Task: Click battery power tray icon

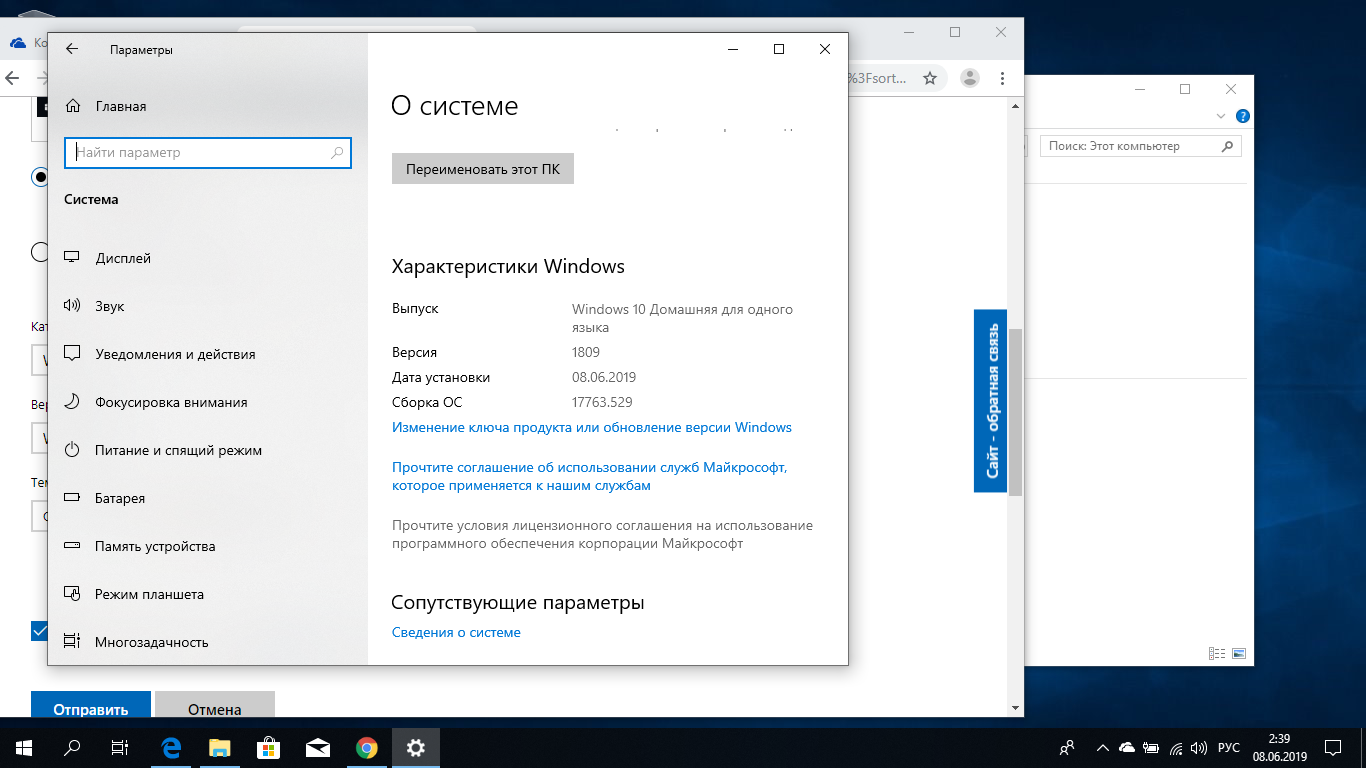Action: tap(1152, 747)
